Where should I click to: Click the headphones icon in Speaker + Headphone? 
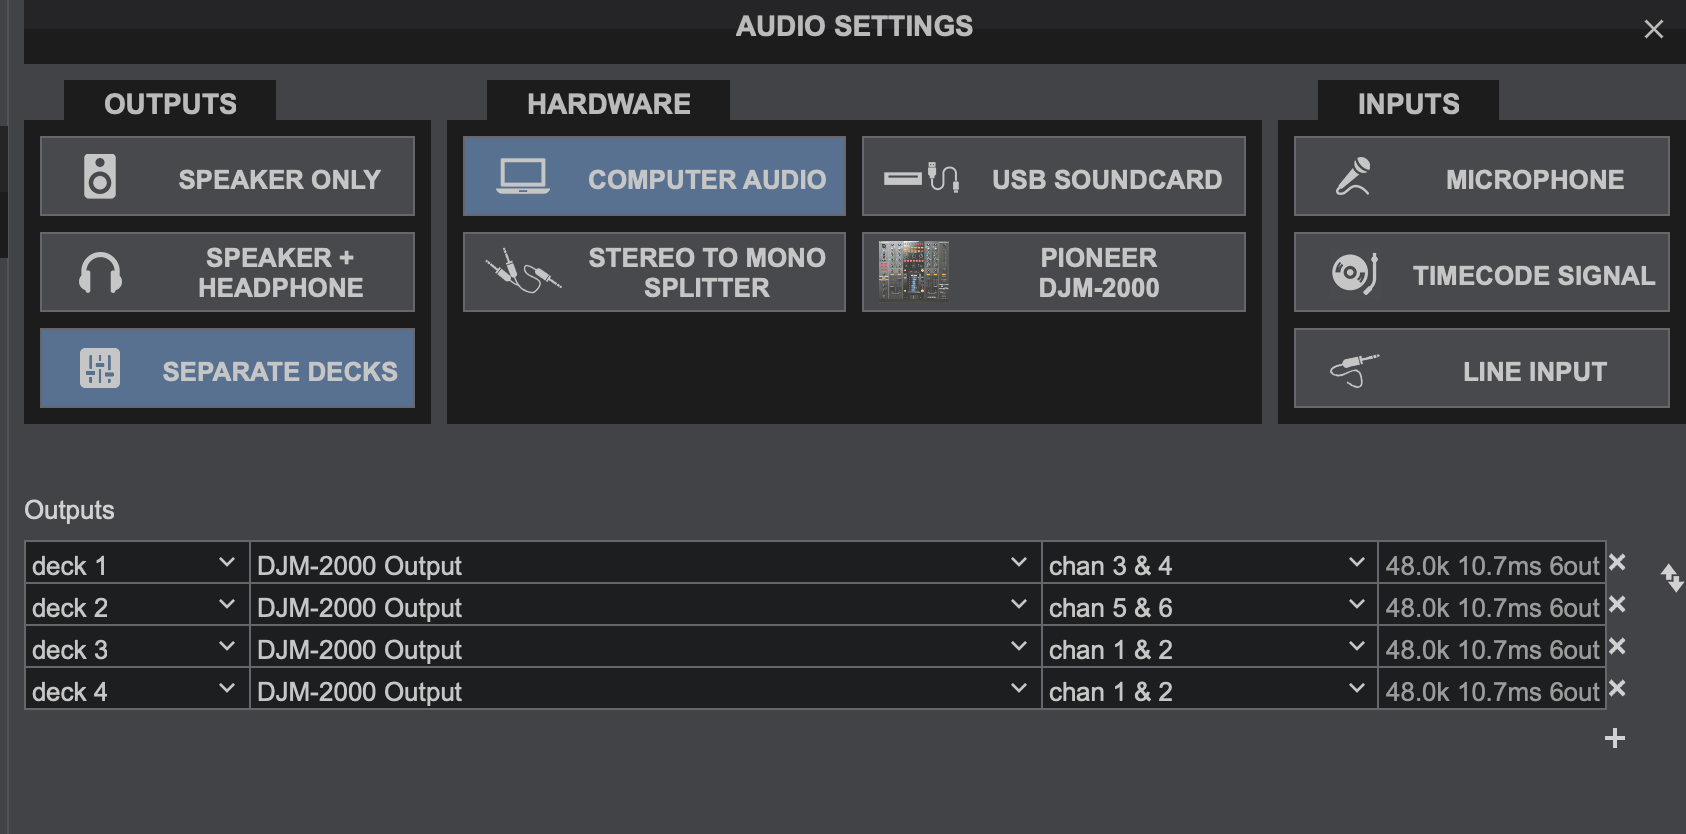click(x=100, y=273)
